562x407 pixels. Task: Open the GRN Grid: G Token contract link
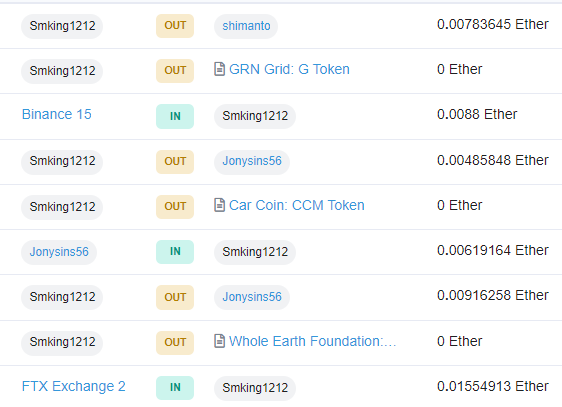pos(289,69)
